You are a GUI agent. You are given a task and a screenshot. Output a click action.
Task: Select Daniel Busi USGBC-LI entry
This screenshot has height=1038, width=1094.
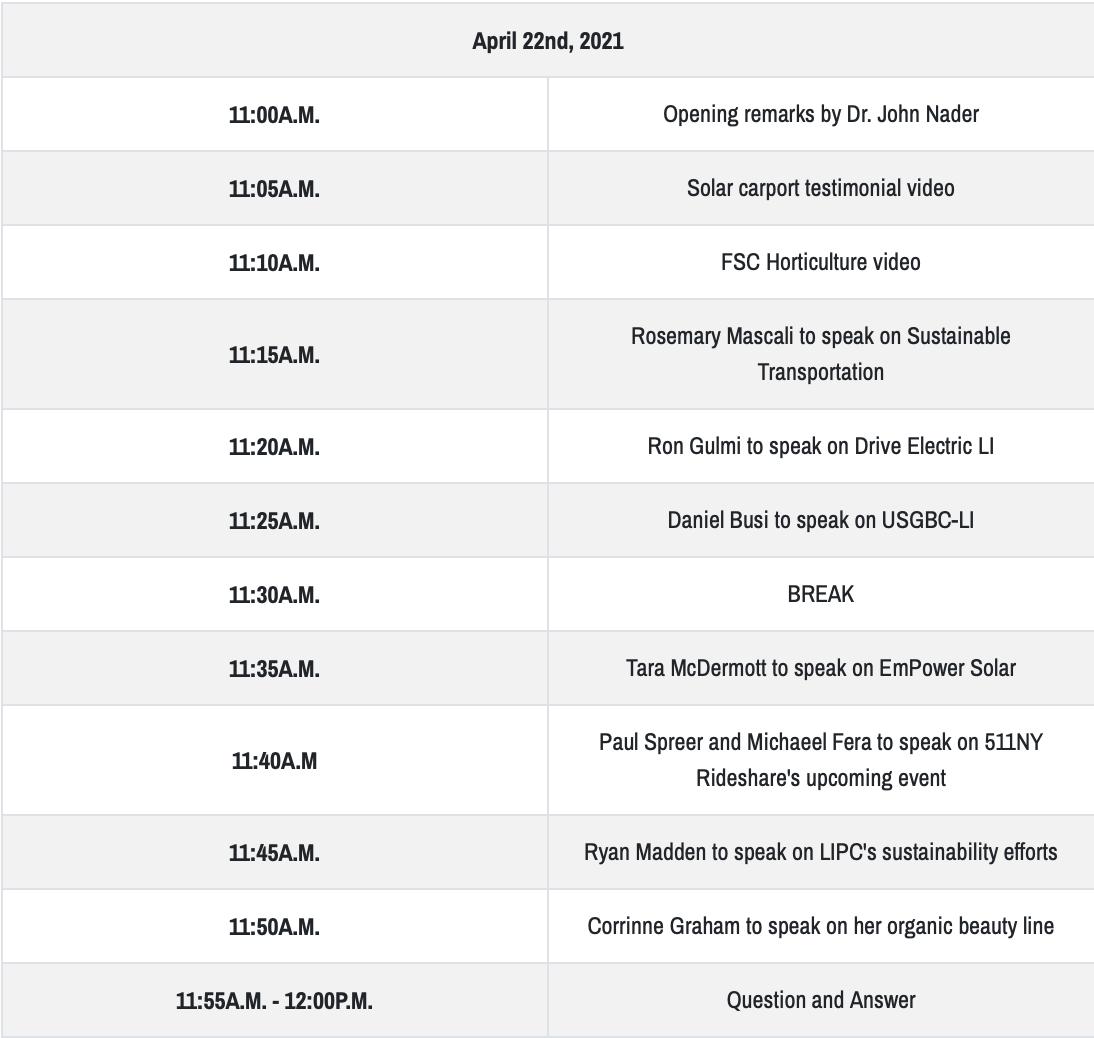821,520
